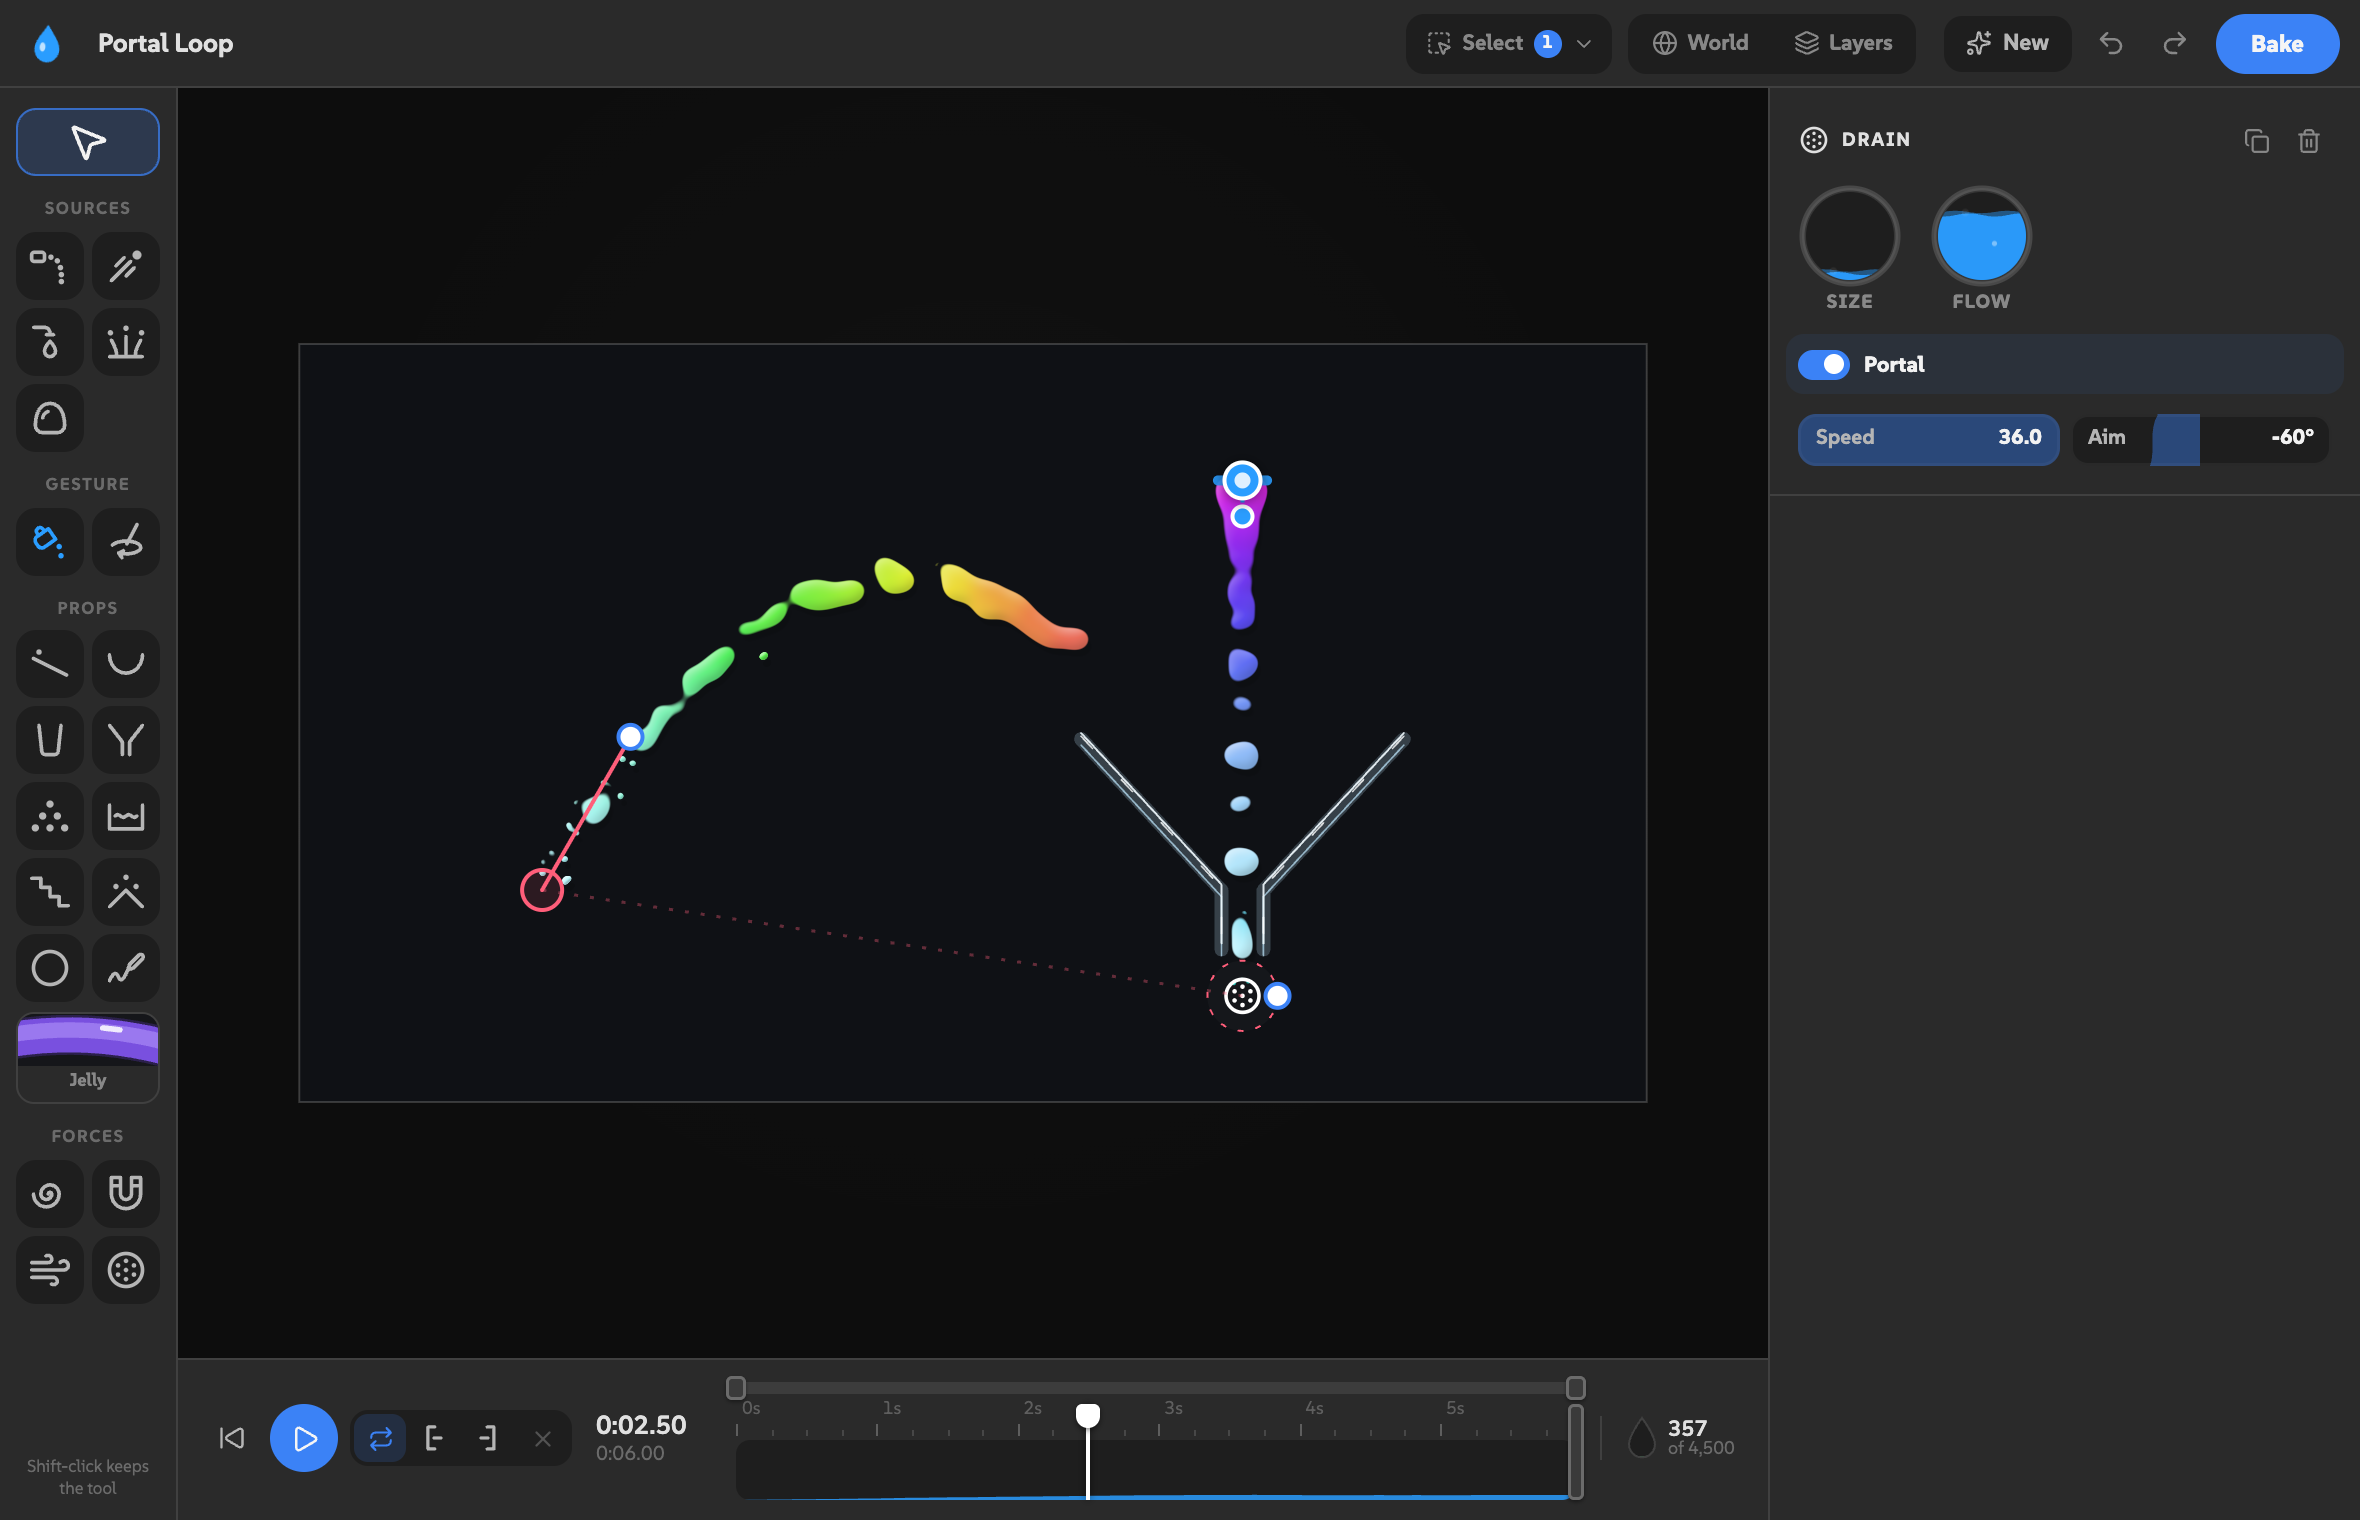
Task: Add the staircase steps prop
Action: pos(50,892)
